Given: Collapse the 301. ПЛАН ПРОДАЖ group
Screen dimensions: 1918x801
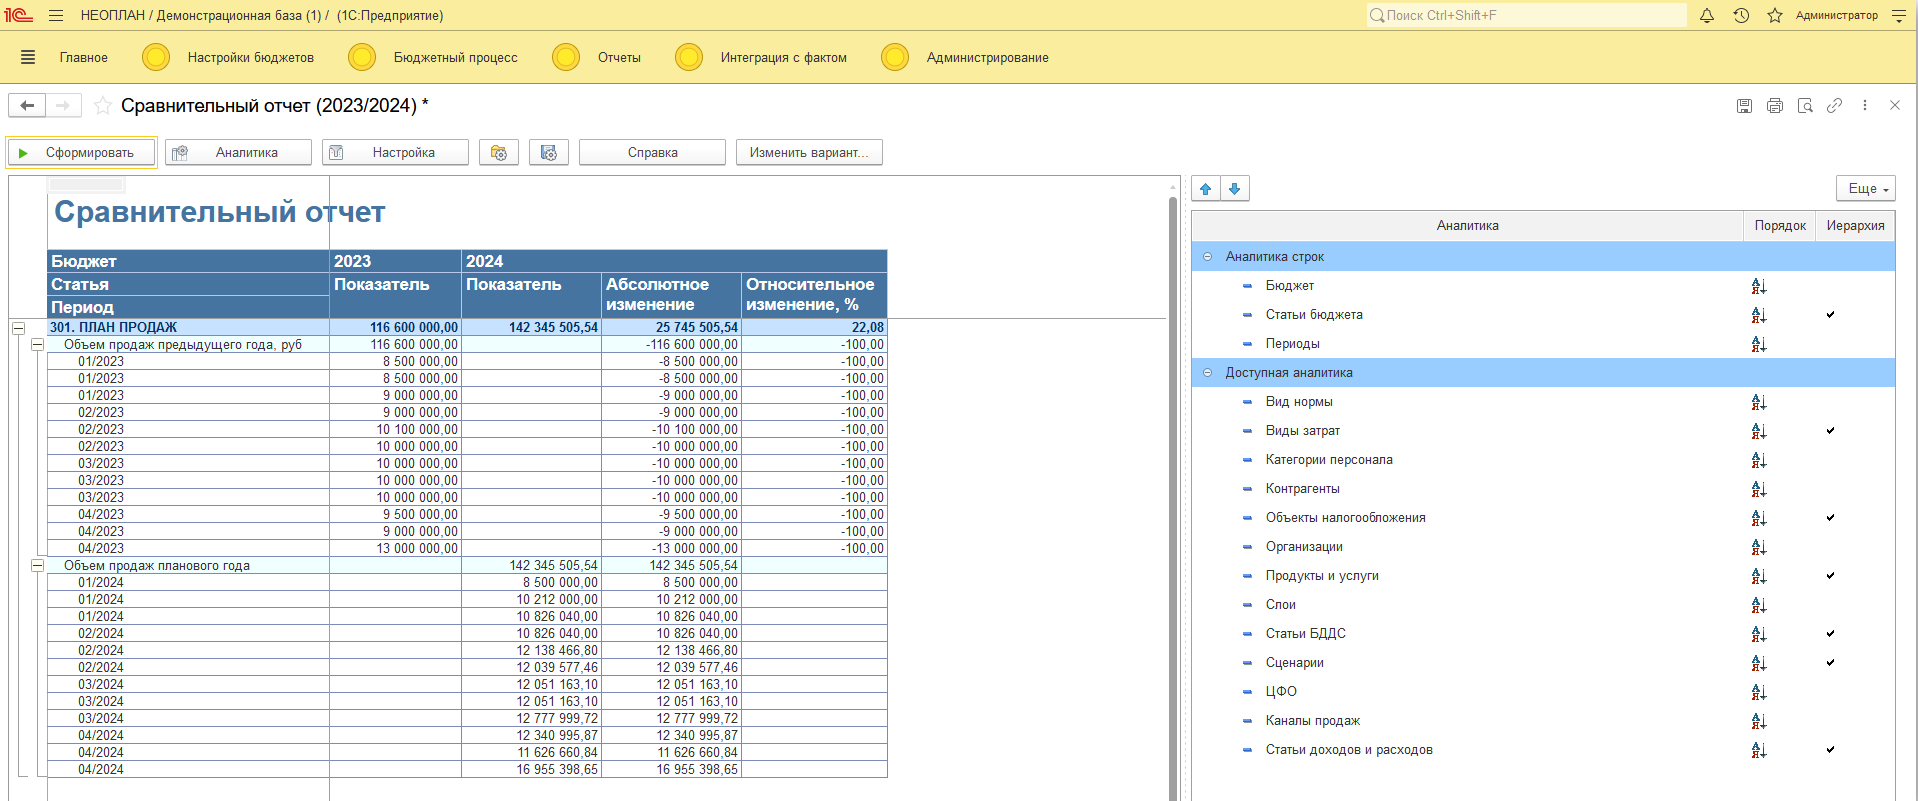Looking at the screenshot, I should [18, 327].
